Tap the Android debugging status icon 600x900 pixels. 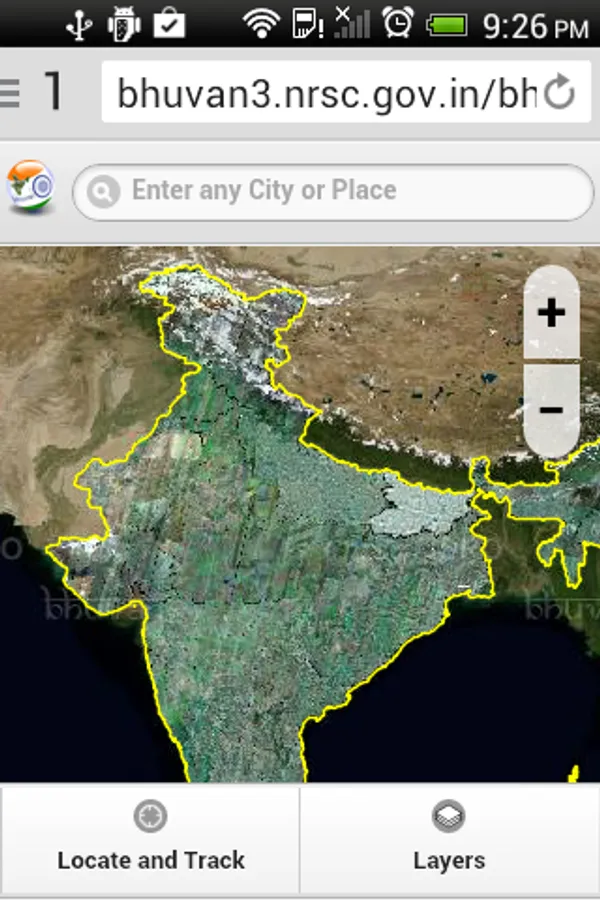[x=124, y=24]
